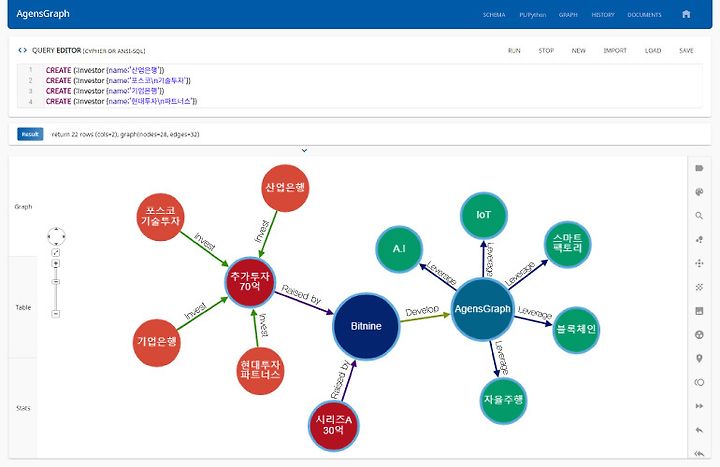Image resolution: width=720 pixels, height=467 pixels.
Task: Switch to the Stats view tab
Action: [x=23, y=408]
